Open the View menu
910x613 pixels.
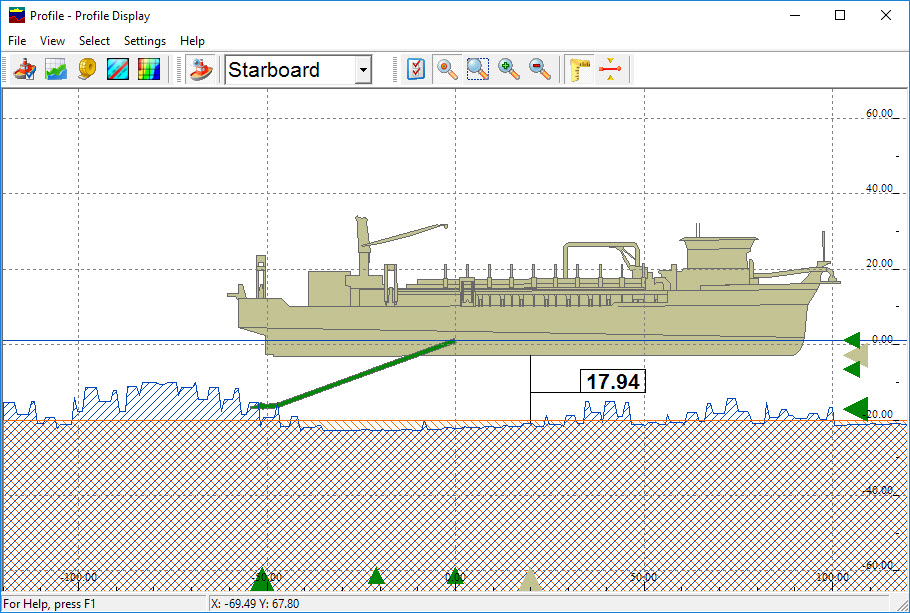coord(52,41)
